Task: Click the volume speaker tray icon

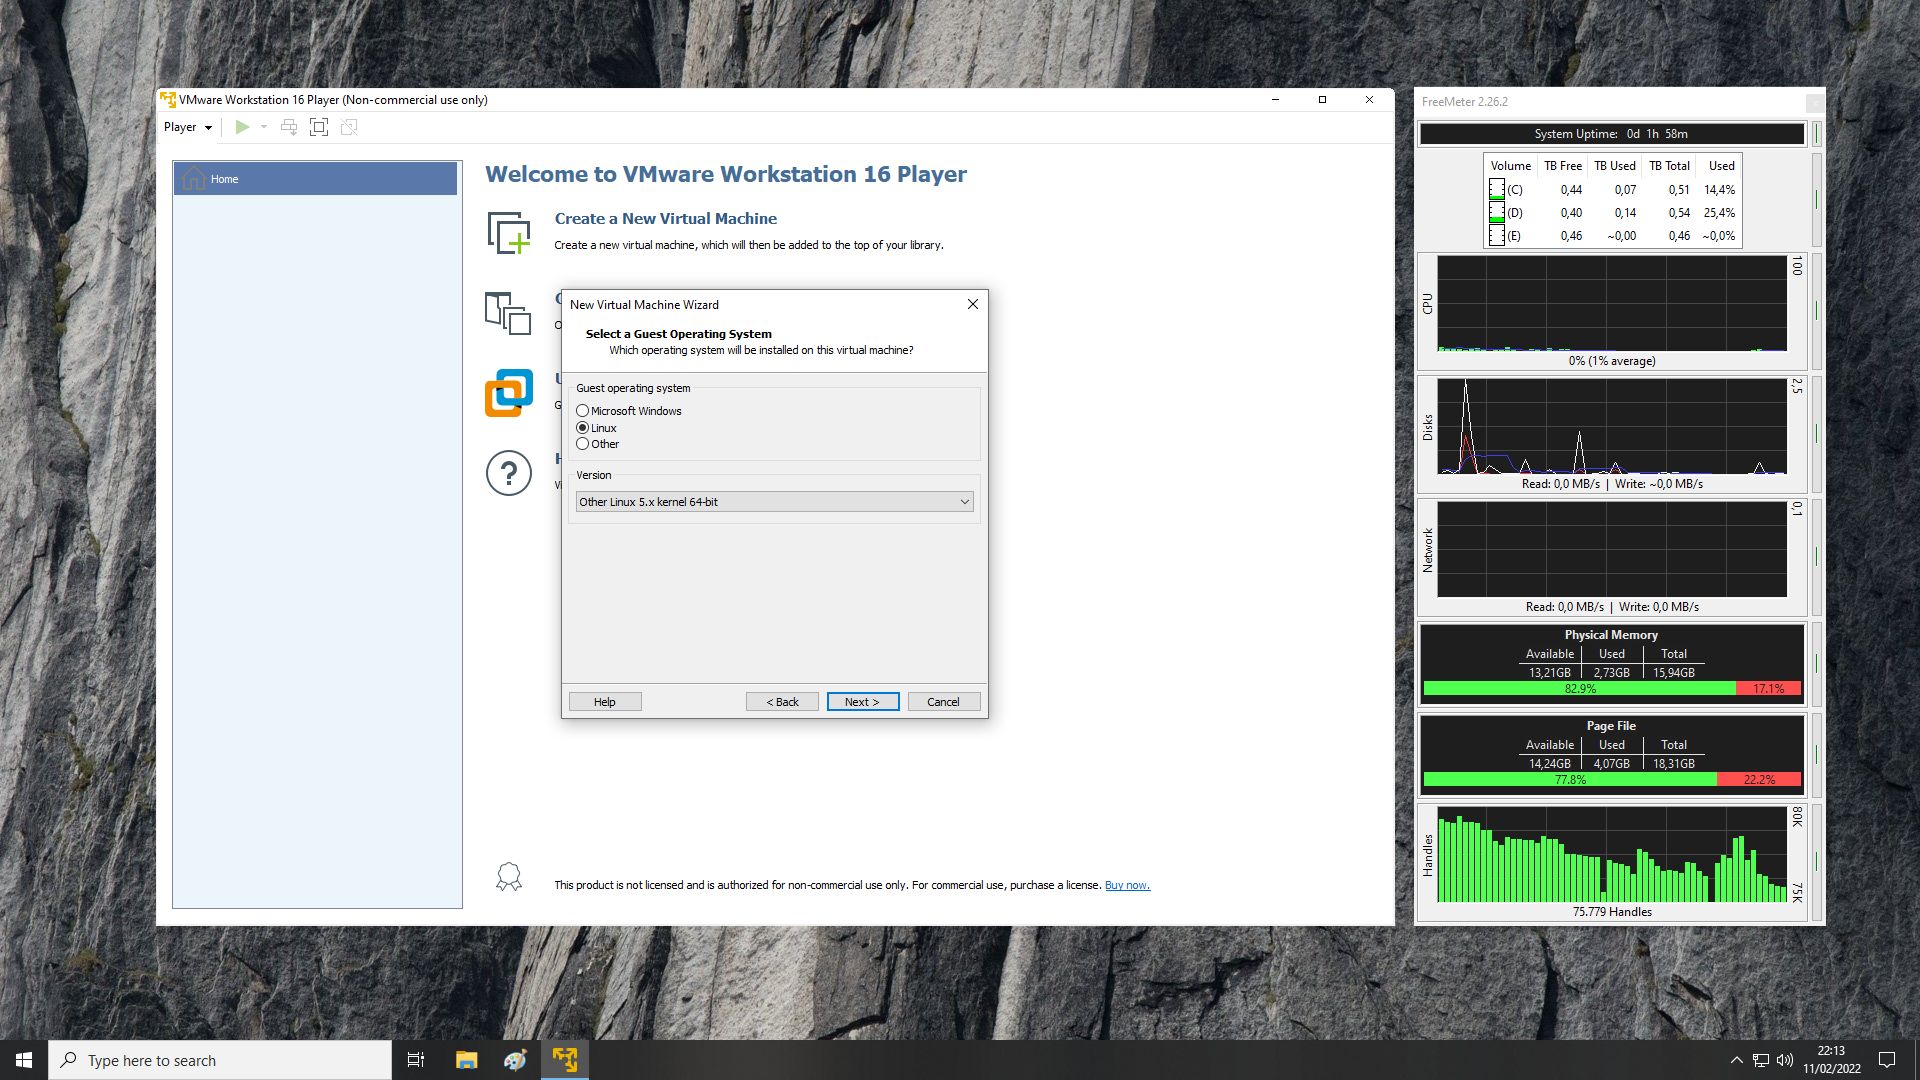Action: coord(1785,1060)
